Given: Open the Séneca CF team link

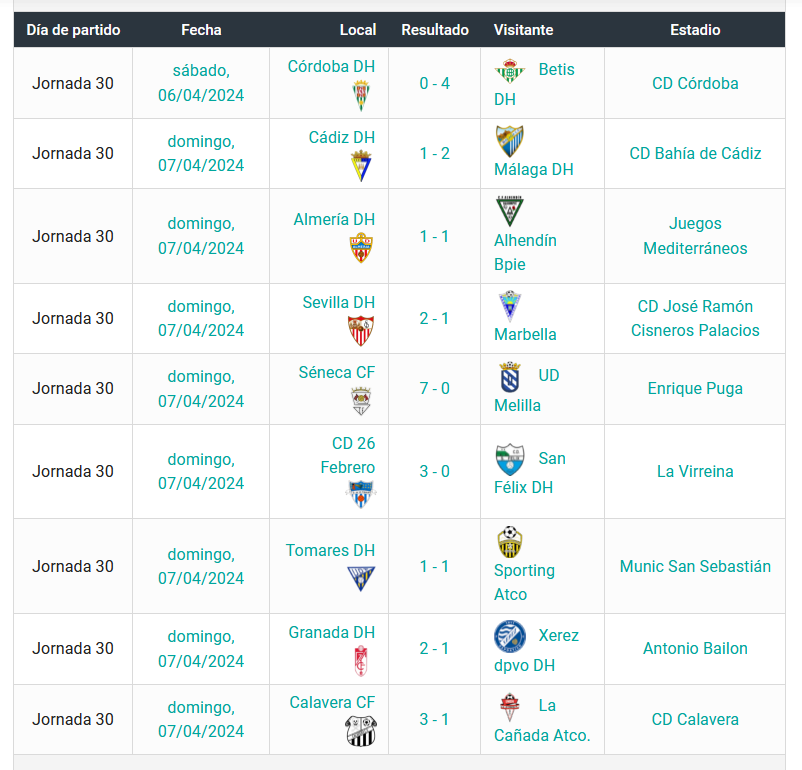Looking at the screenshot, I should (x=337, y=372).
